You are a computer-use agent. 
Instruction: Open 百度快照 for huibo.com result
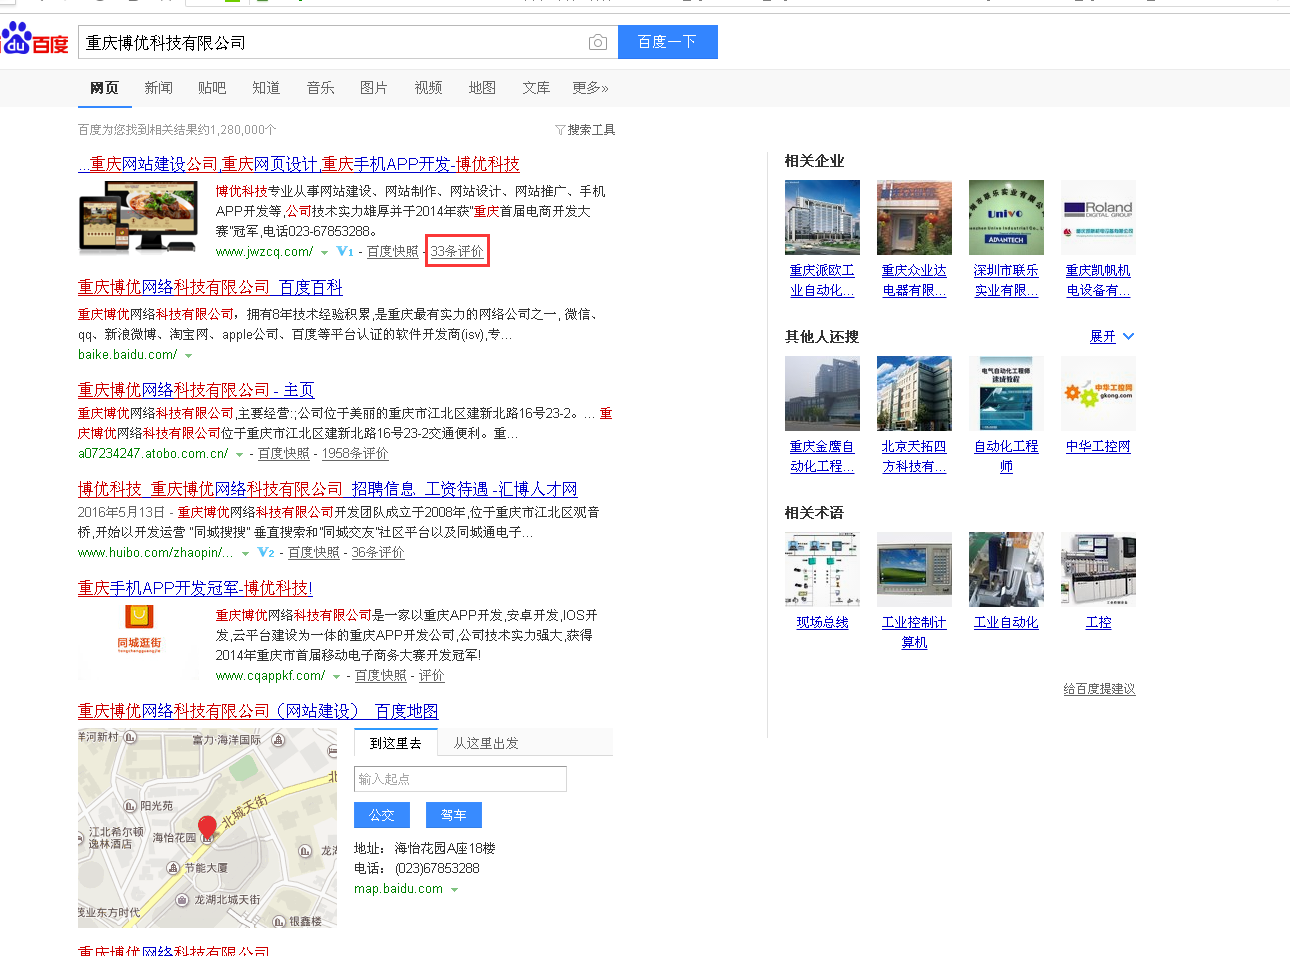(314, 553)
